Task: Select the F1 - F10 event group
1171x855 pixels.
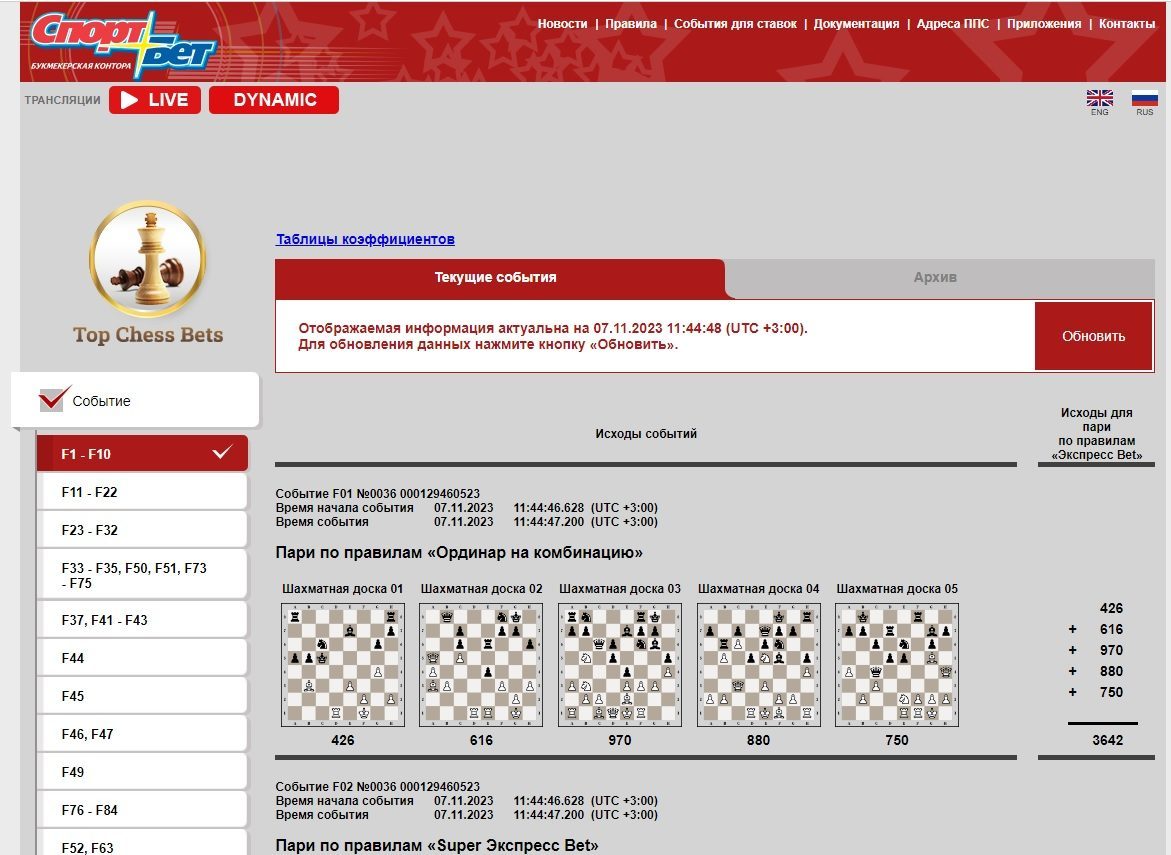Action: [x=142, y=453]
